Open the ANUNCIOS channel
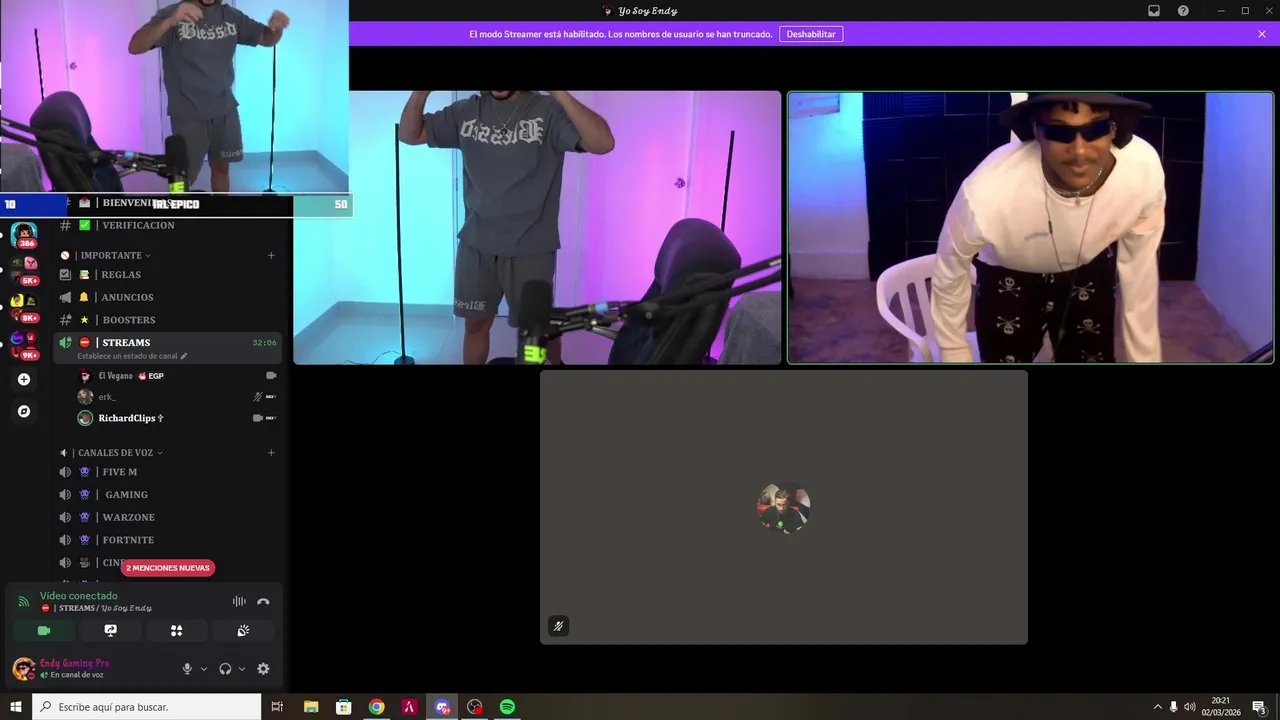The width and height of the screenshot is (1280, 720). pos(167,297)
